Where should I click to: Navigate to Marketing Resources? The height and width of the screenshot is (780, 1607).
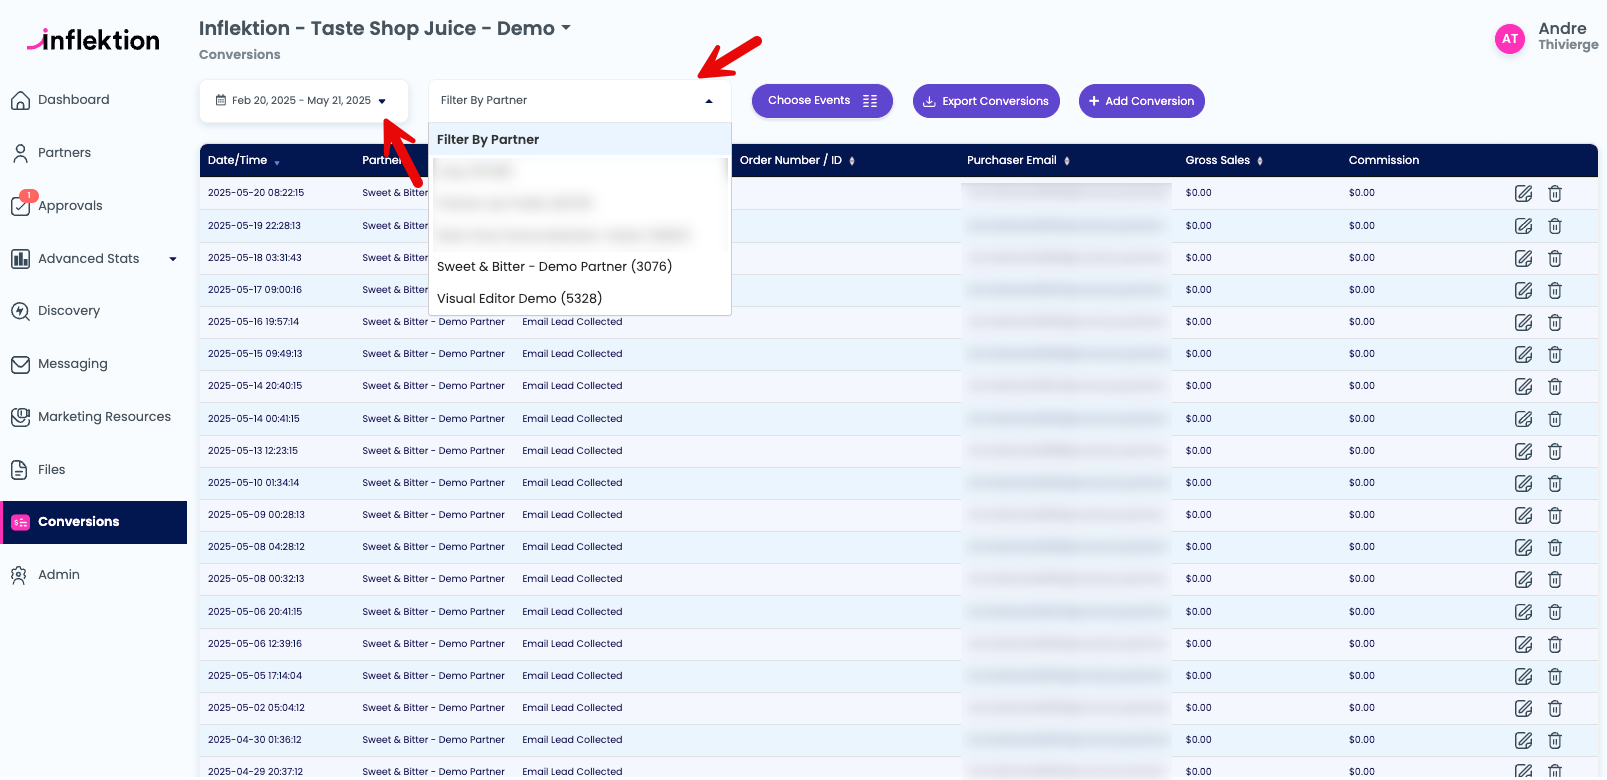click(104, 417)
